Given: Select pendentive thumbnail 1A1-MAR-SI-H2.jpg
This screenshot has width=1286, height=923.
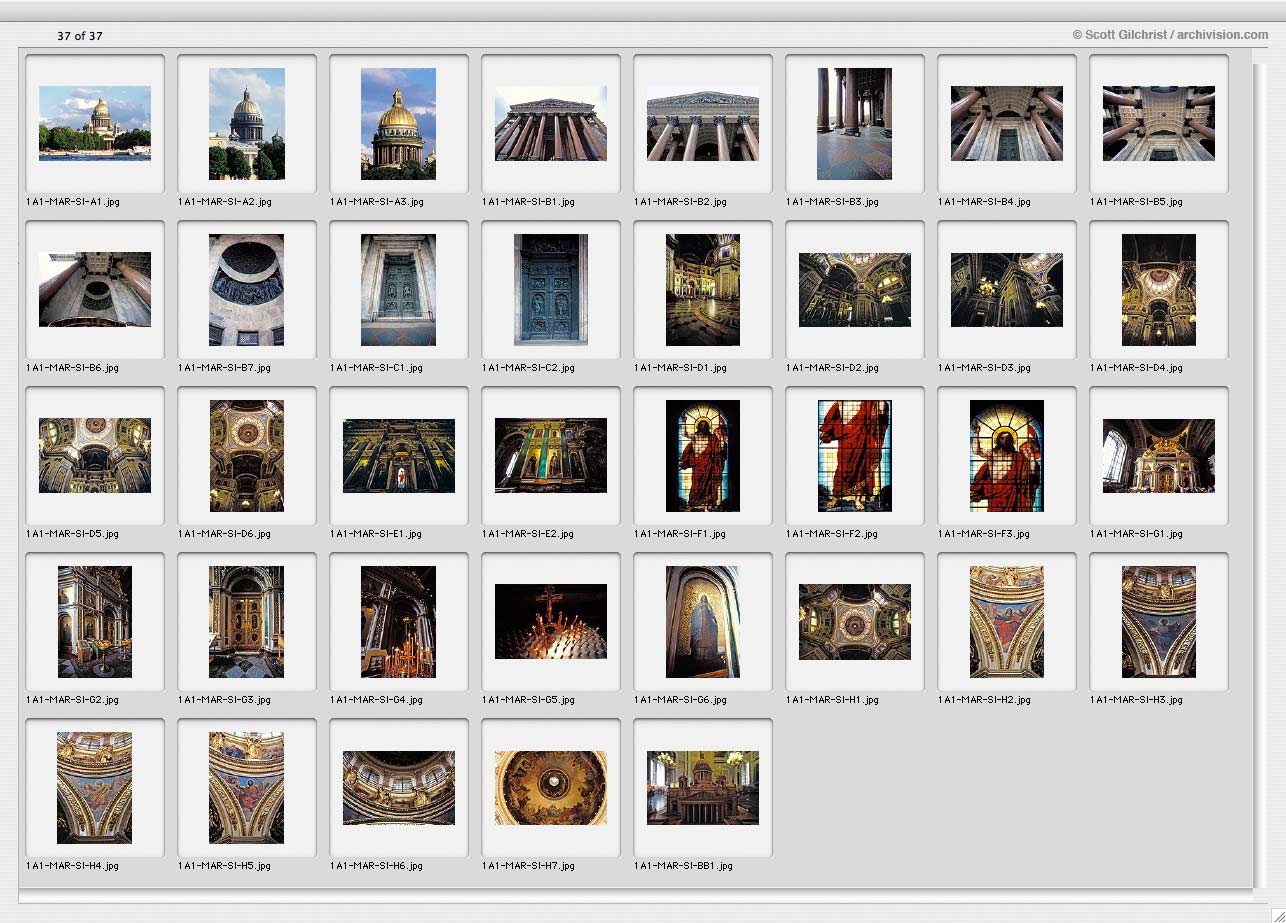Looking at the screenshot, I should [x=1007, y=621].
